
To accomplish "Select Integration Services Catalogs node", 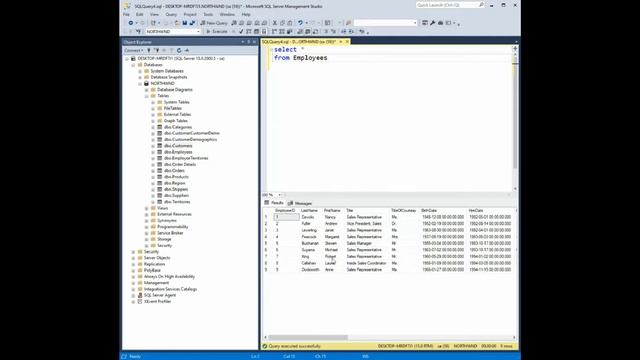I will click(170, 289).
